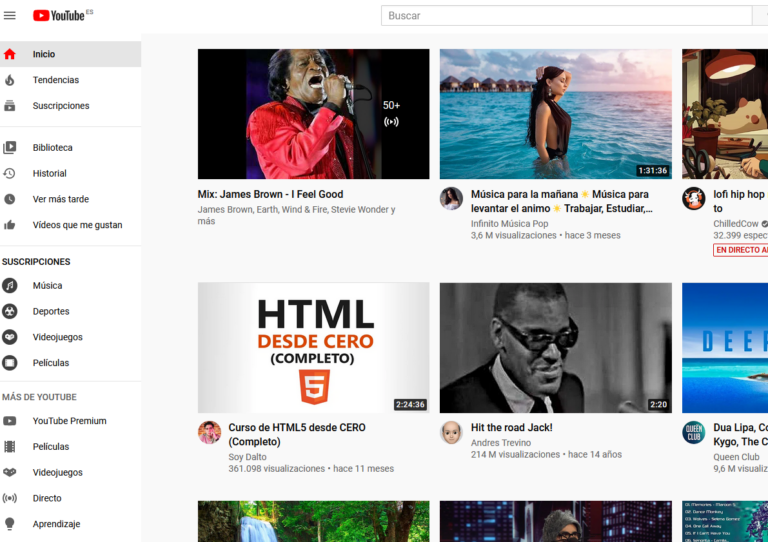Click the gamepad Videojuegos icon under Más de YouTube
768x542 pixels.
tap(10, 472)
